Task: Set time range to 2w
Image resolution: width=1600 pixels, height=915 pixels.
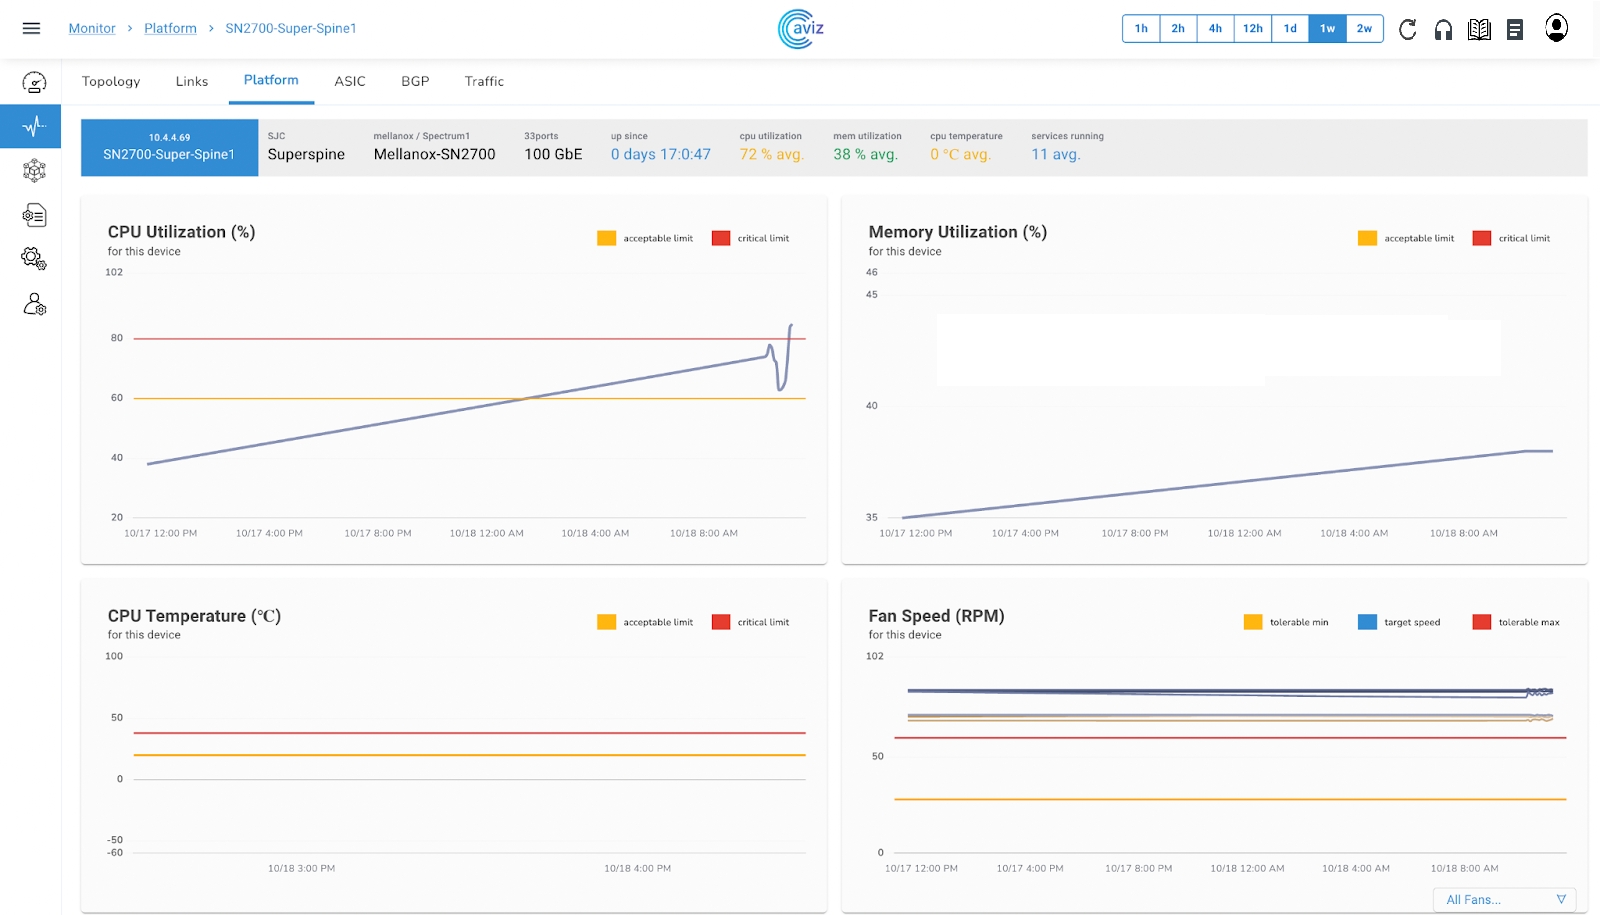Action: tap(1364, 29)
